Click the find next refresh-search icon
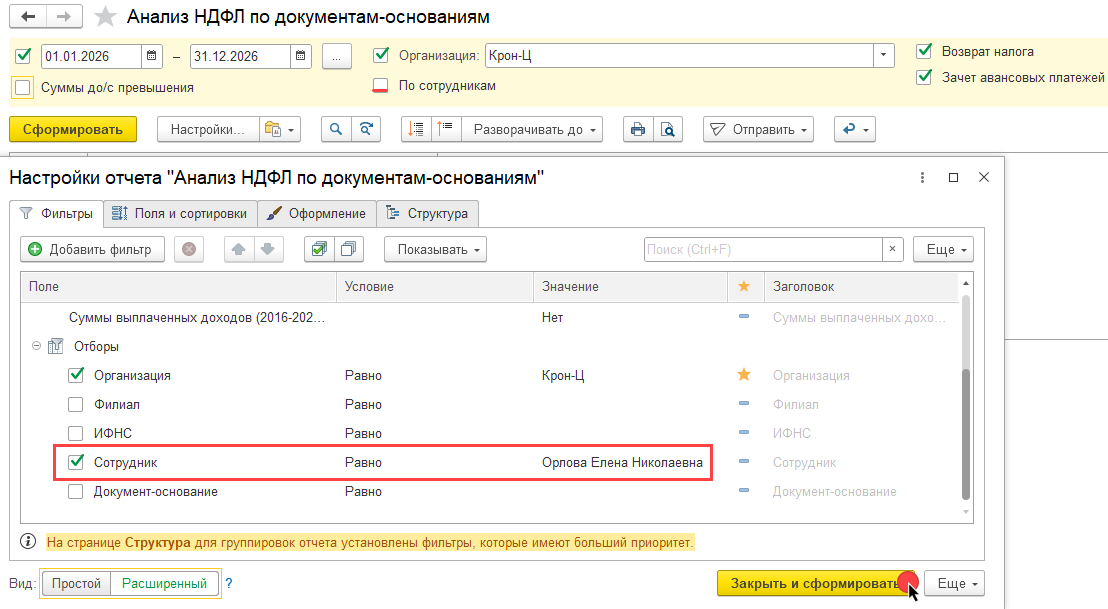1108x609 pixels. pyautogui.click(x=366, y=130)
